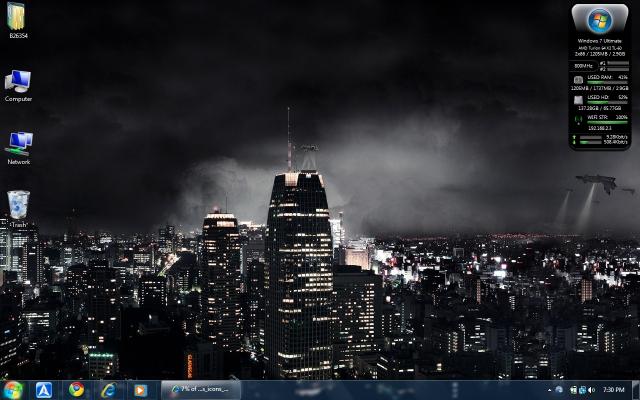Click the 800MHz CPU clock readout
This screenshot has height=400, width=640.
pos(583,66)
